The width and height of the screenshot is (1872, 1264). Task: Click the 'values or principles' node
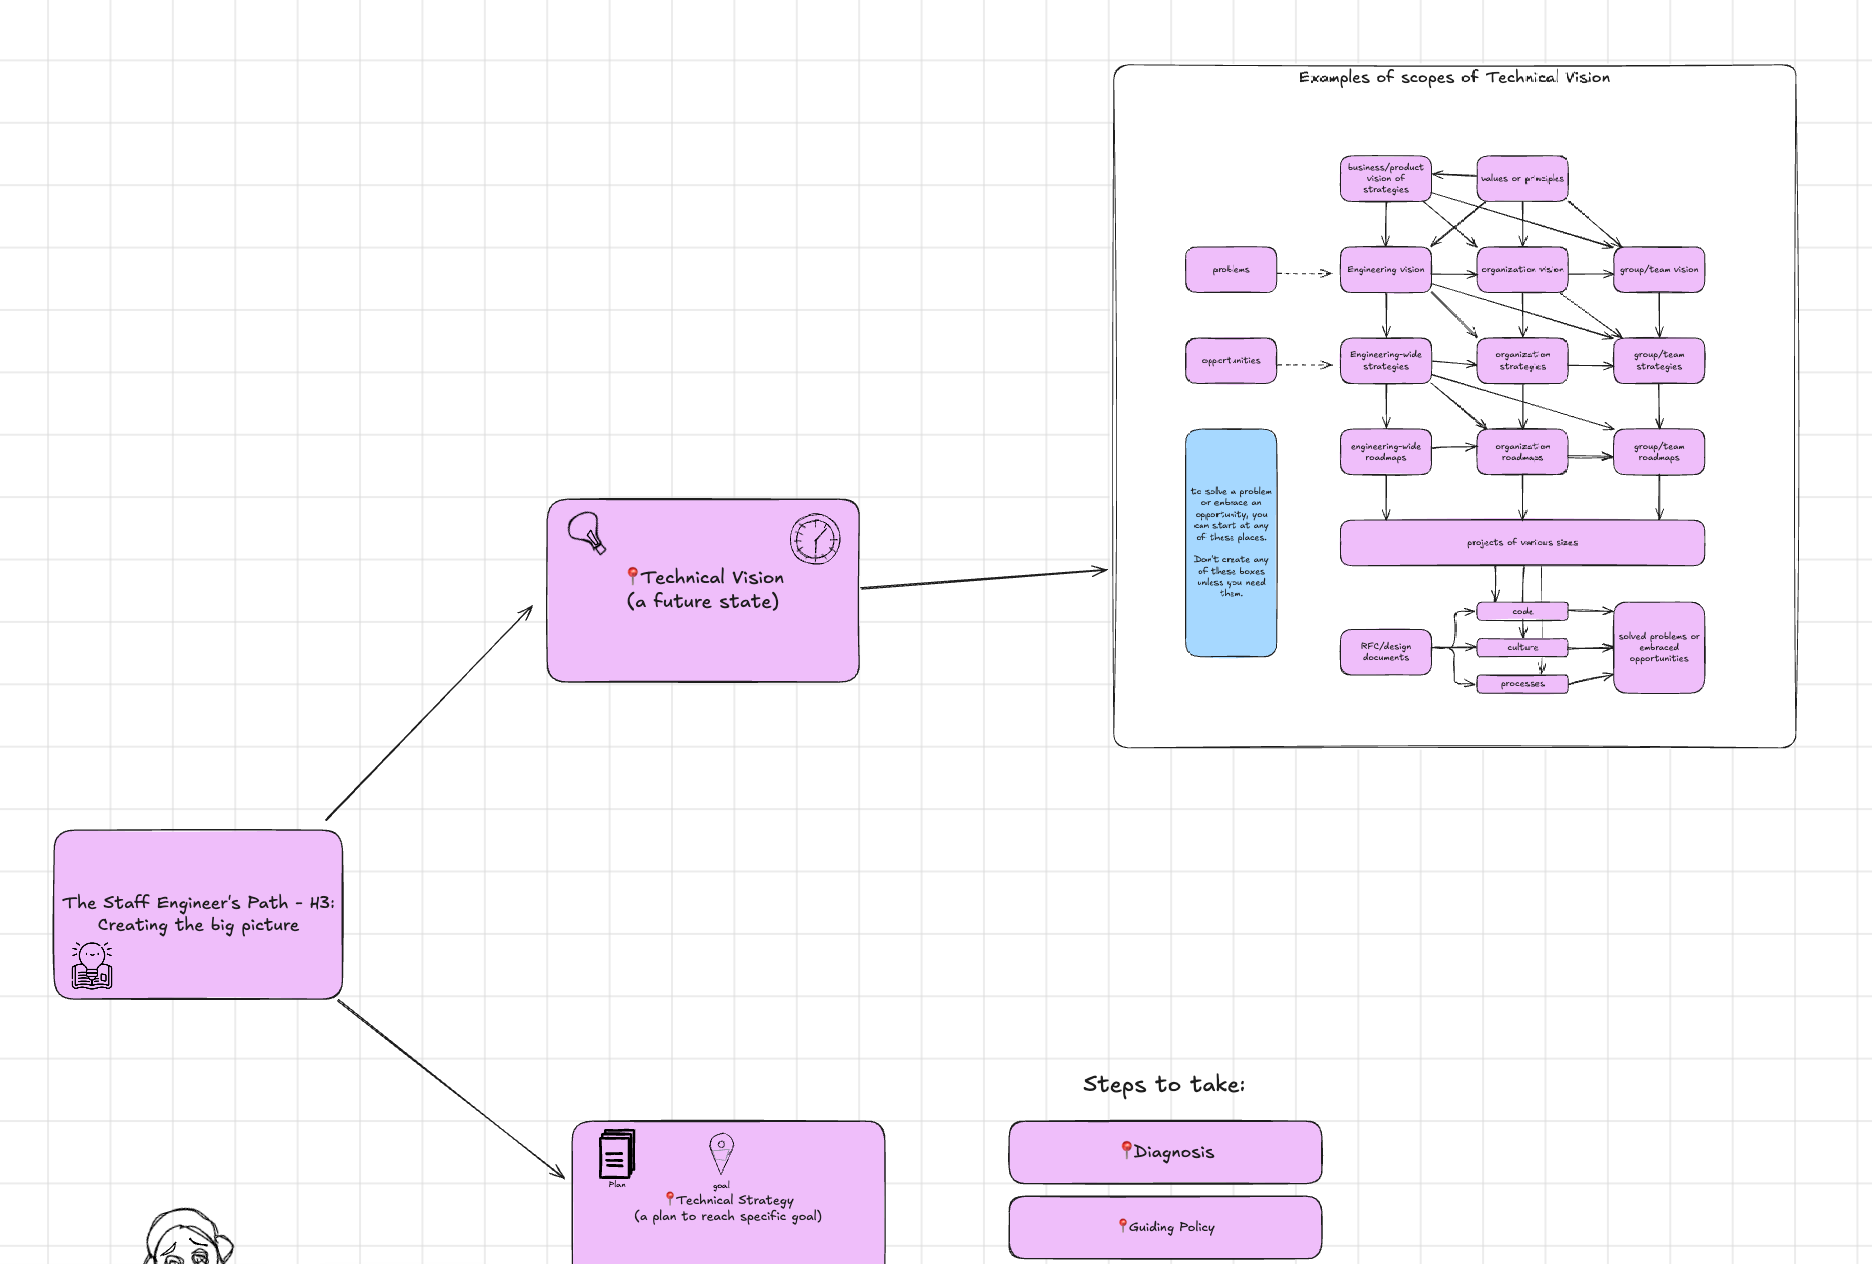coord(1521,179)
